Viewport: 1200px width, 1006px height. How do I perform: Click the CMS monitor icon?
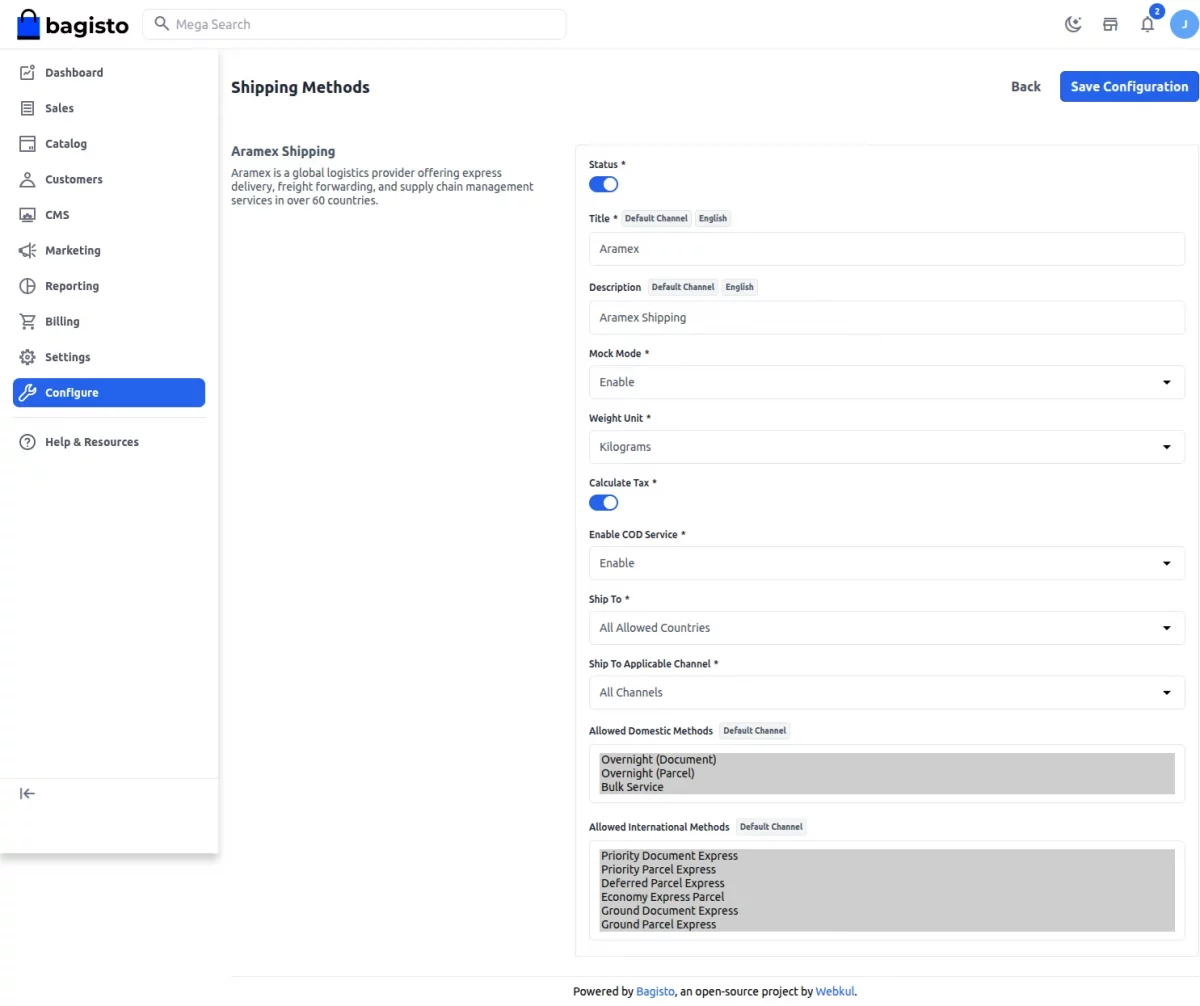(x=28, y=215)
